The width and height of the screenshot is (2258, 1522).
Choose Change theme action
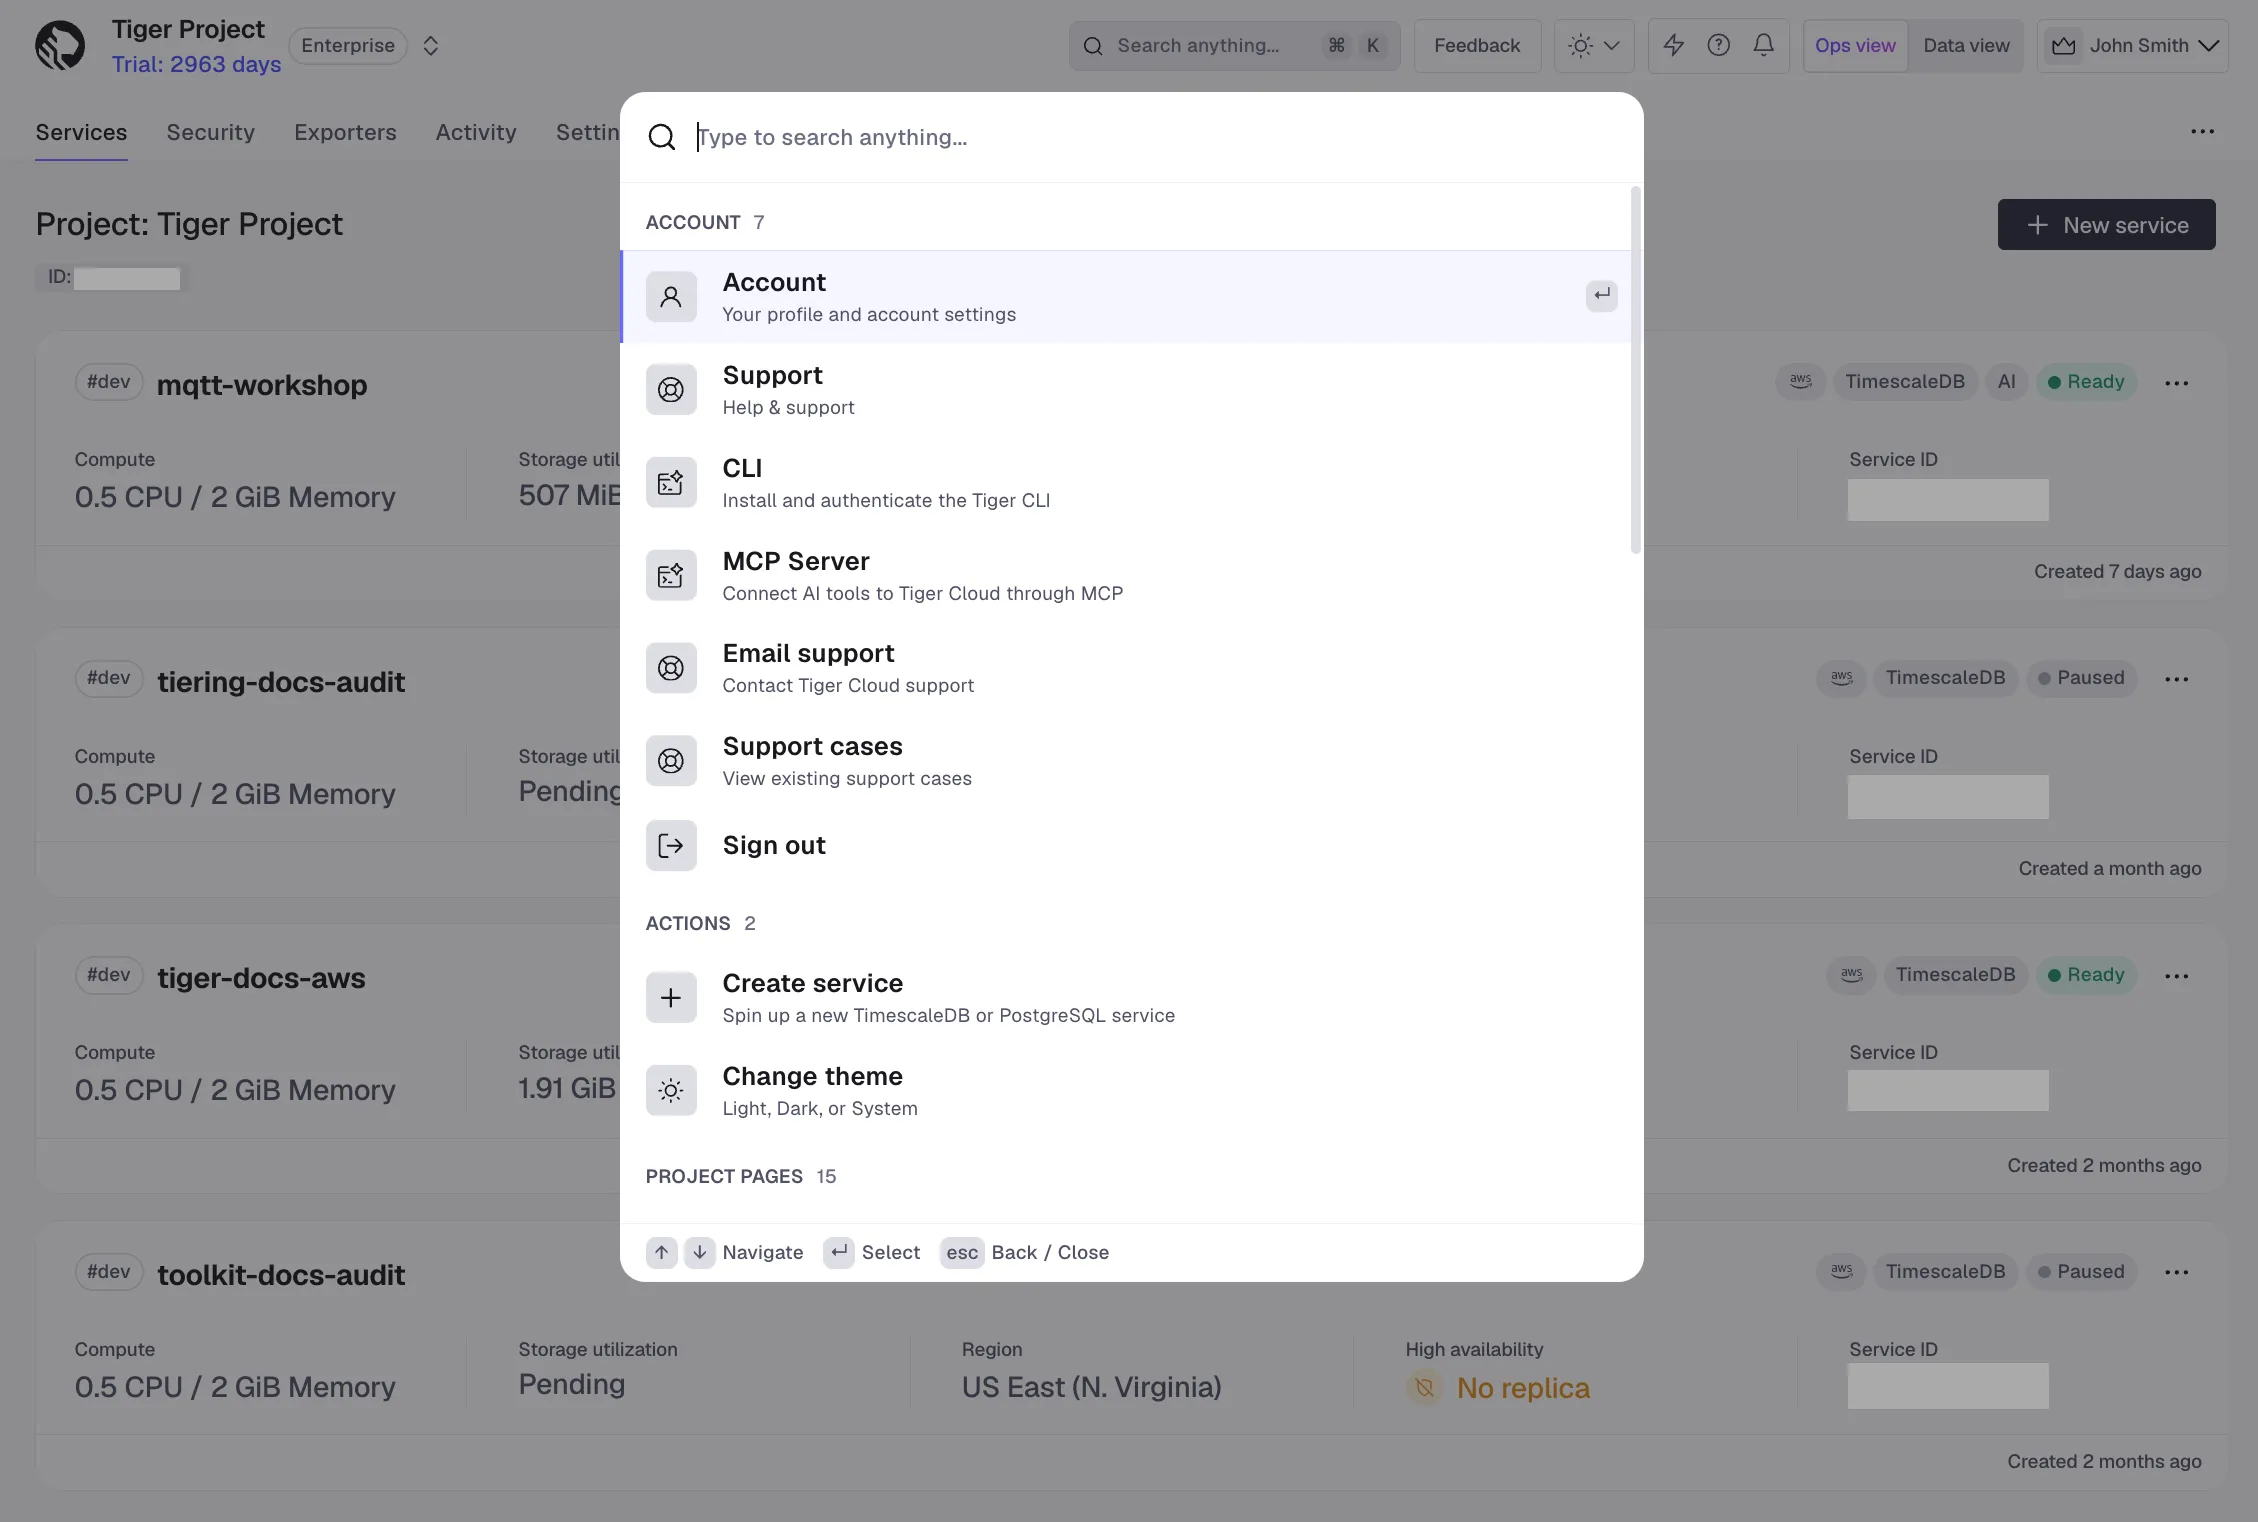(1126, 1091)
